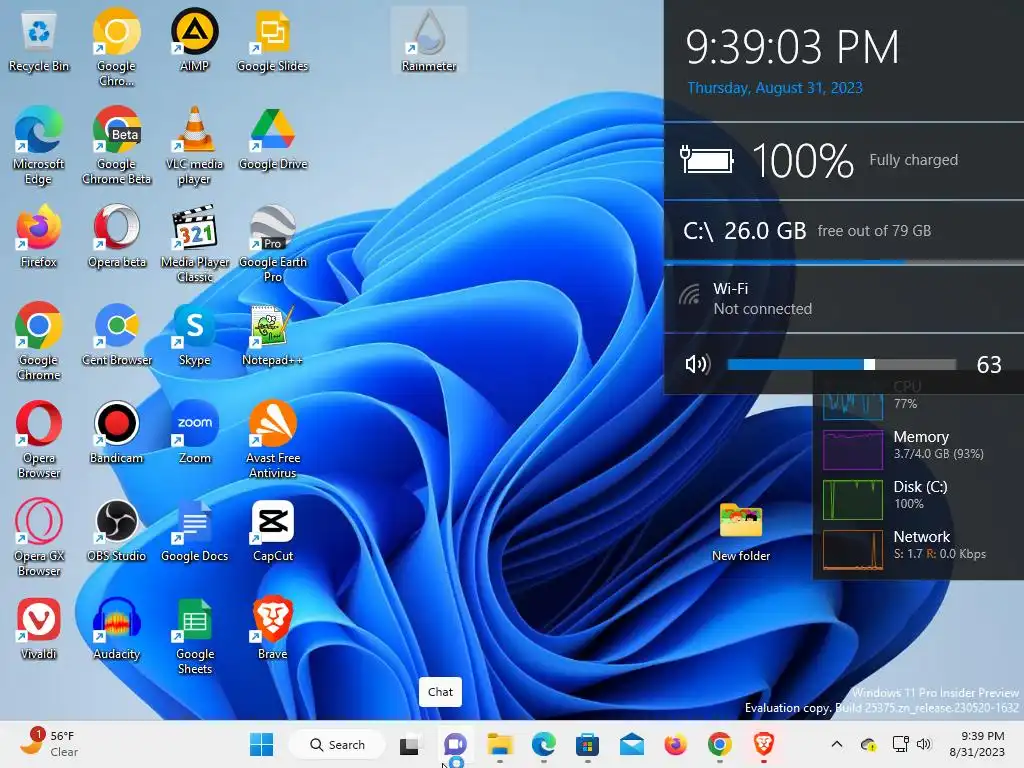The width and height of the screenshot is (1024, 768).
Task: Click the cloud sync tray icon
Action: (x=869, y=744)
